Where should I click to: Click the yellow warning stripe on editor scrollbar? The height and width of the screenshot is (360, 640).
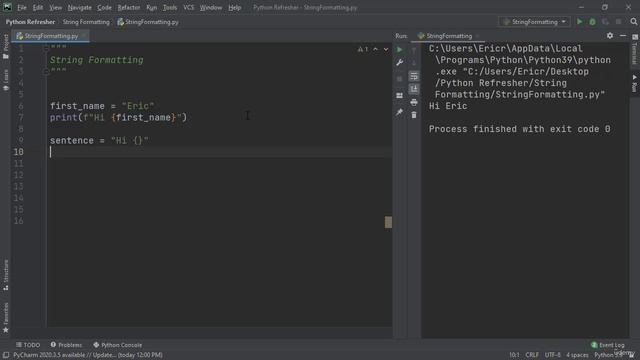388,222
